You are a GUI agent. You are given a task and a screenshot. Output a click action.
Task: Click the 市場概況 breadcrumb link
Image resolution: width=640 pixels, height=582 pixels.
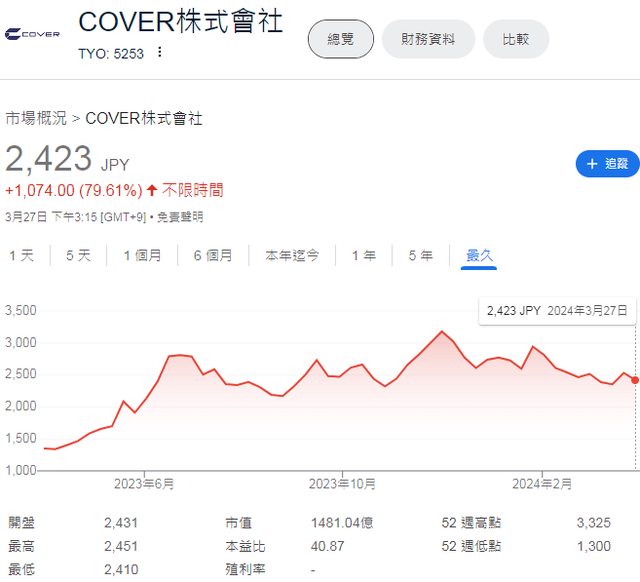point(36,118)
